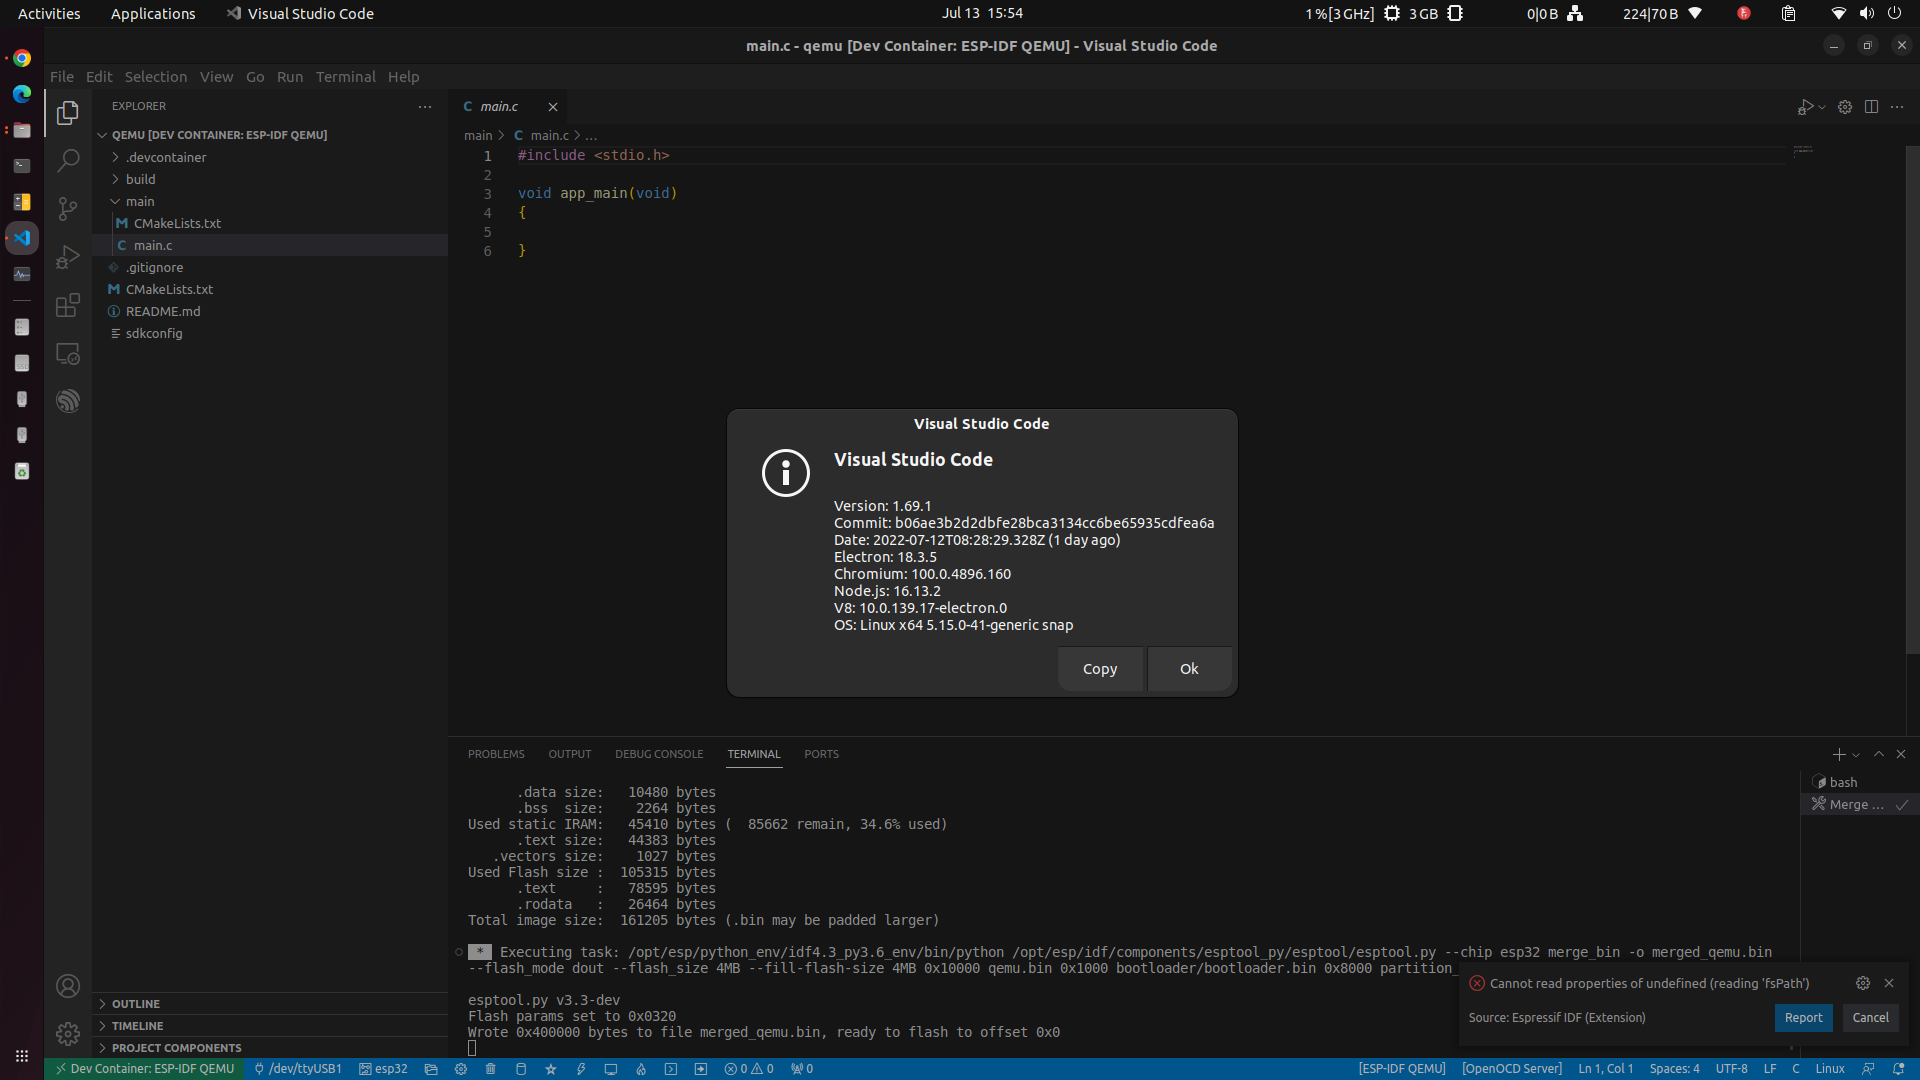Switch to the PROBLEMS panel tab
Screen dimensions: 1920x1080
click(x=496, y=754)
